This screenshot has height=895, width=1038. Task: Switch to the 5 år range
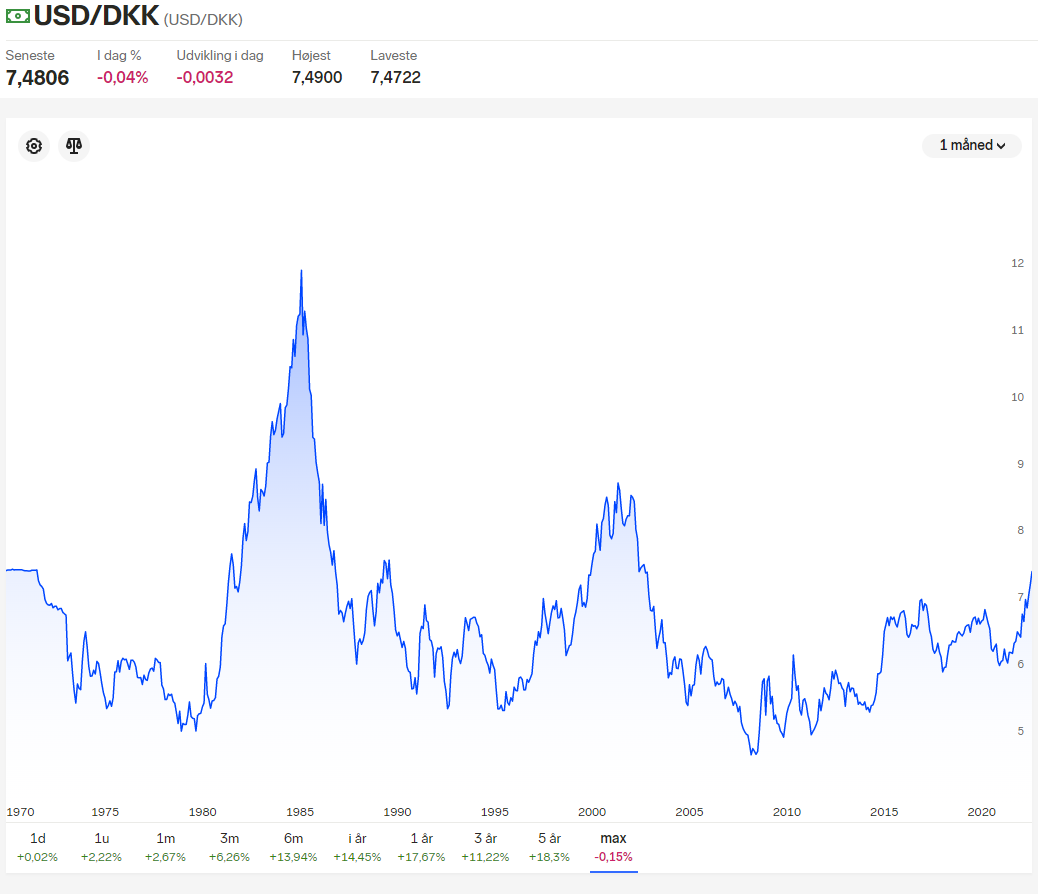[x=549, y=847]
